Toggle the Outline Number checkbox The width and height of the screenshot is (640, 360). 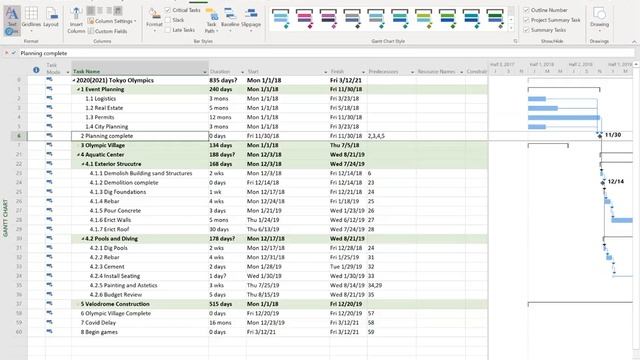coord(527,10)
